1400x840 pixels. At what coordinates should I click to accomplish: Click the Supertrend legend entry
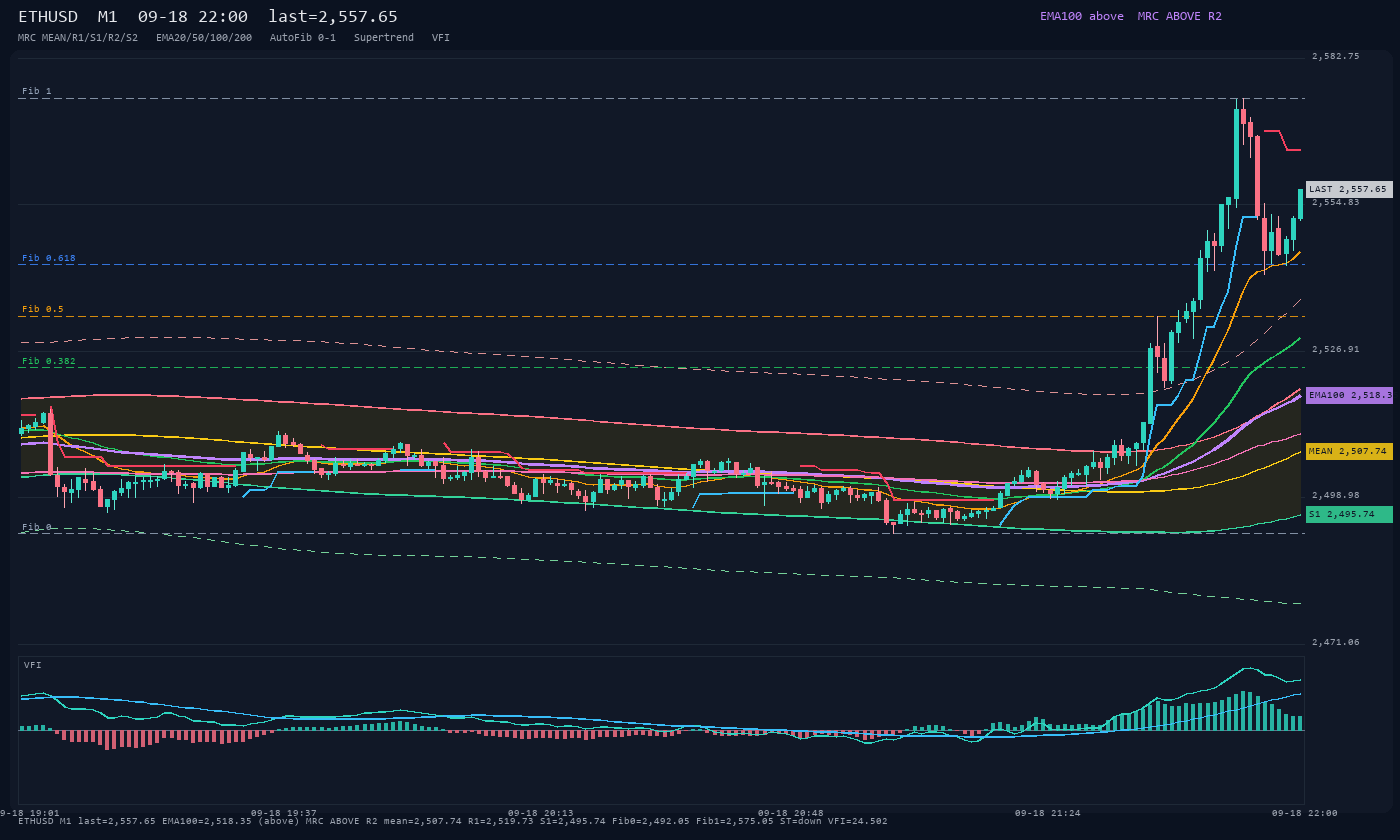[384, 37]
